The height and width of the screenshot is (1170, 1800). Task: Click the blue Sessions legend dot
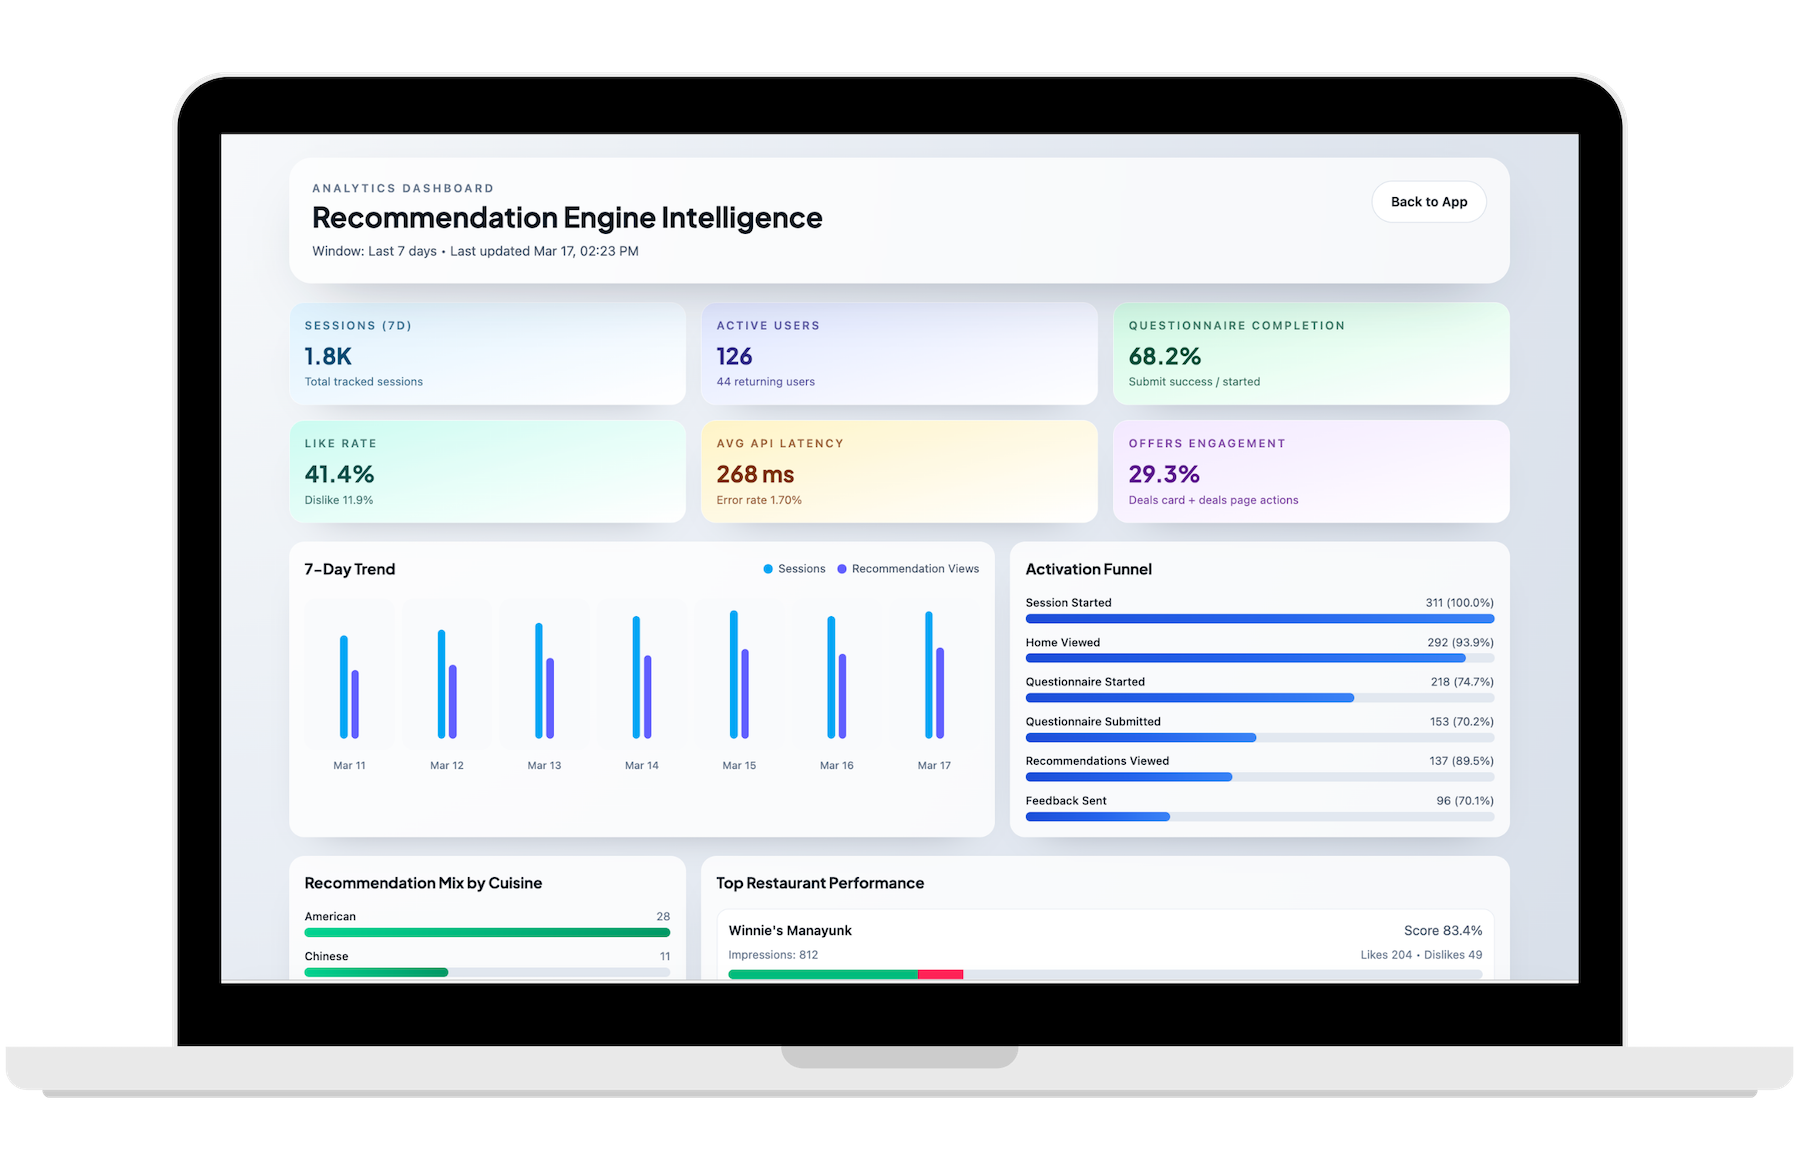coord(768,568)
